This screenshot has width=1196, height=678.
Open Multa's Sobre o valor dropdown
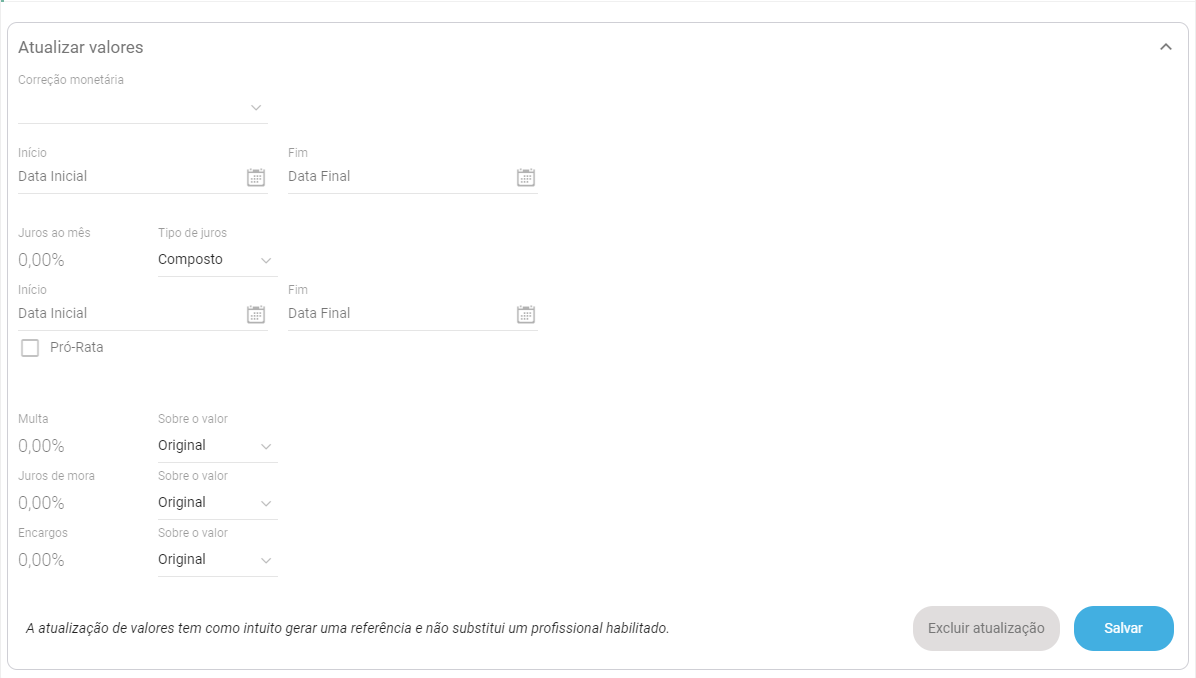point(216,446)
